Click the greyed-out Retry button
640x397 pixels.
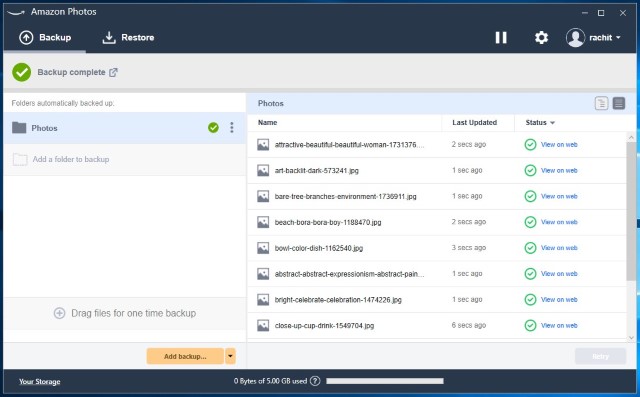(600, 356)
